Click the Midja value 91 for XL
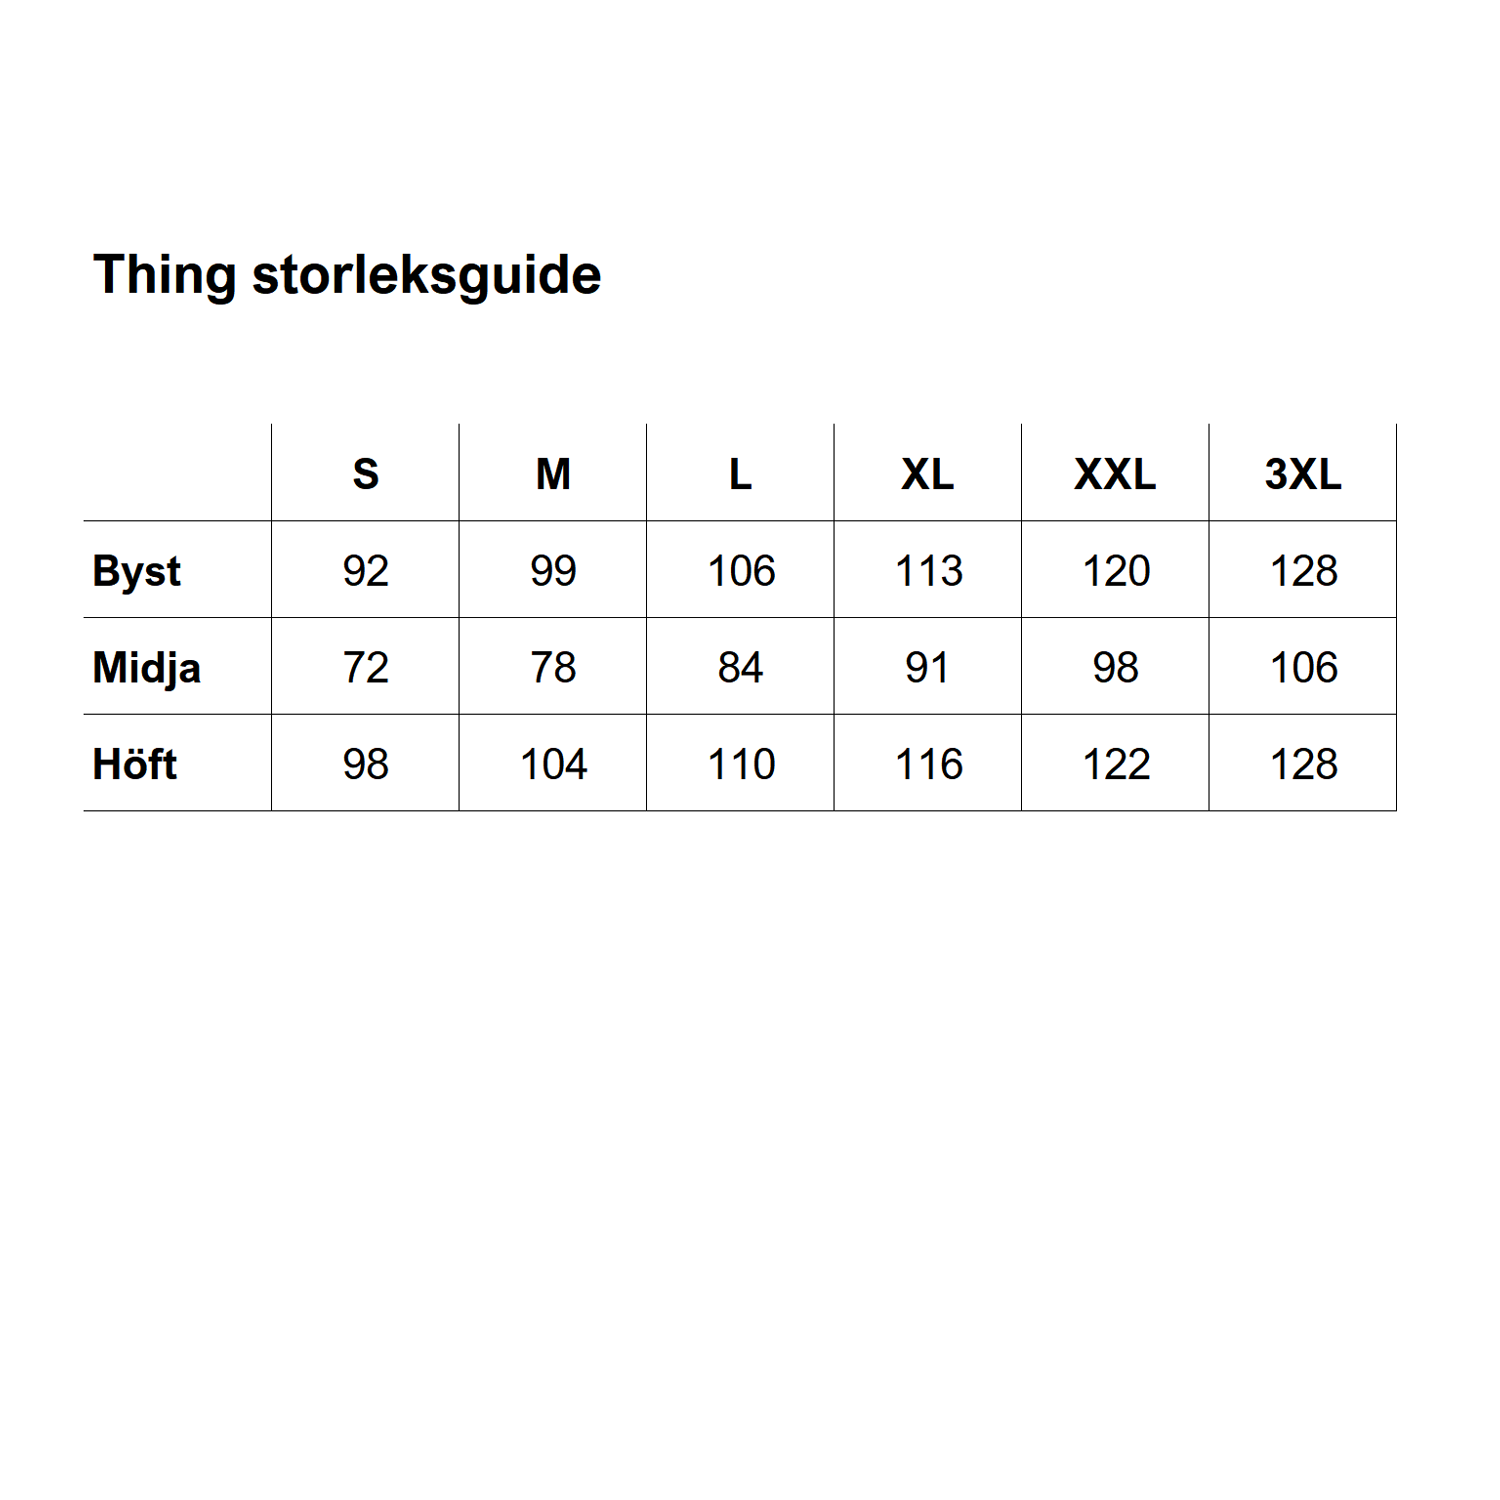This screenshot has width=1500, height=1500. (928, 667)
